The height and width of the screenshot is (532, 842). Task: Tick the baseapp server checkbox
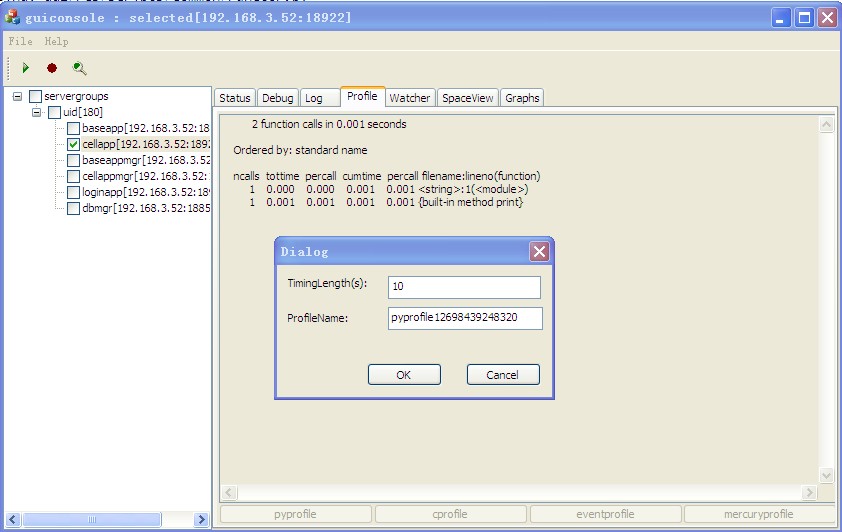point(74,128)
